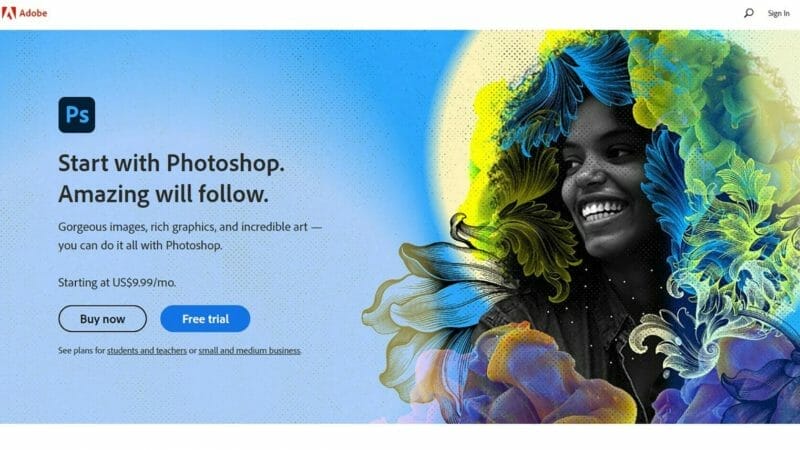Click the Buy now button
Screen dimensions: 800x450
103,319
